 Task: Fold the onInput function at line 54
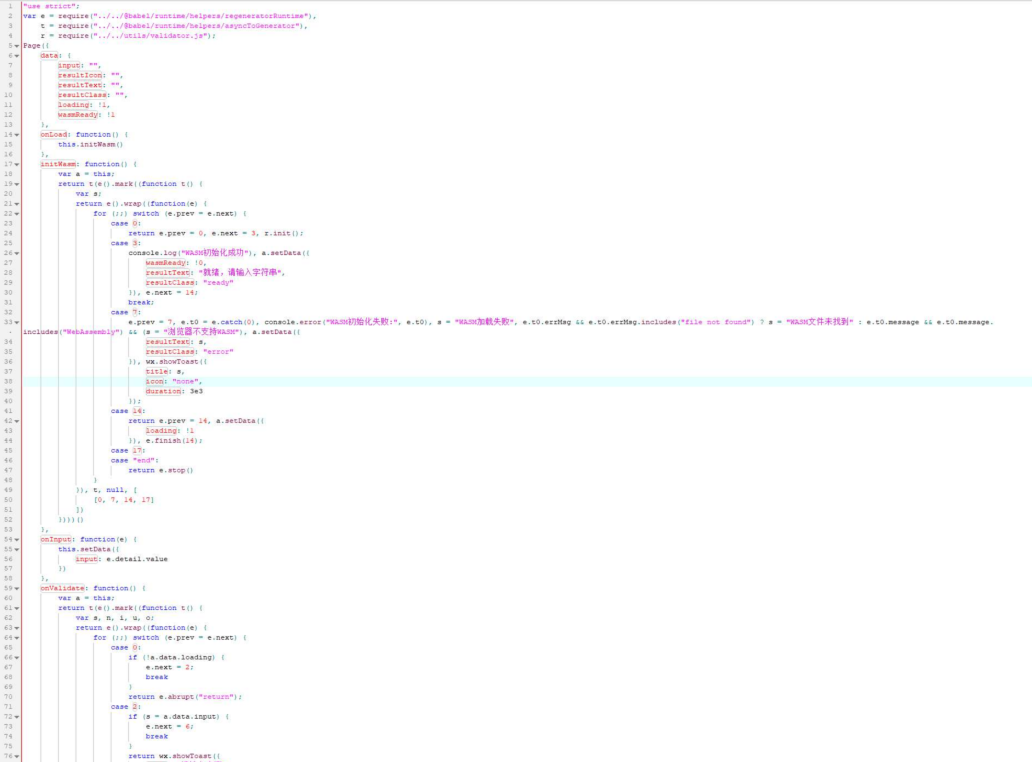(x=17, y=539)
